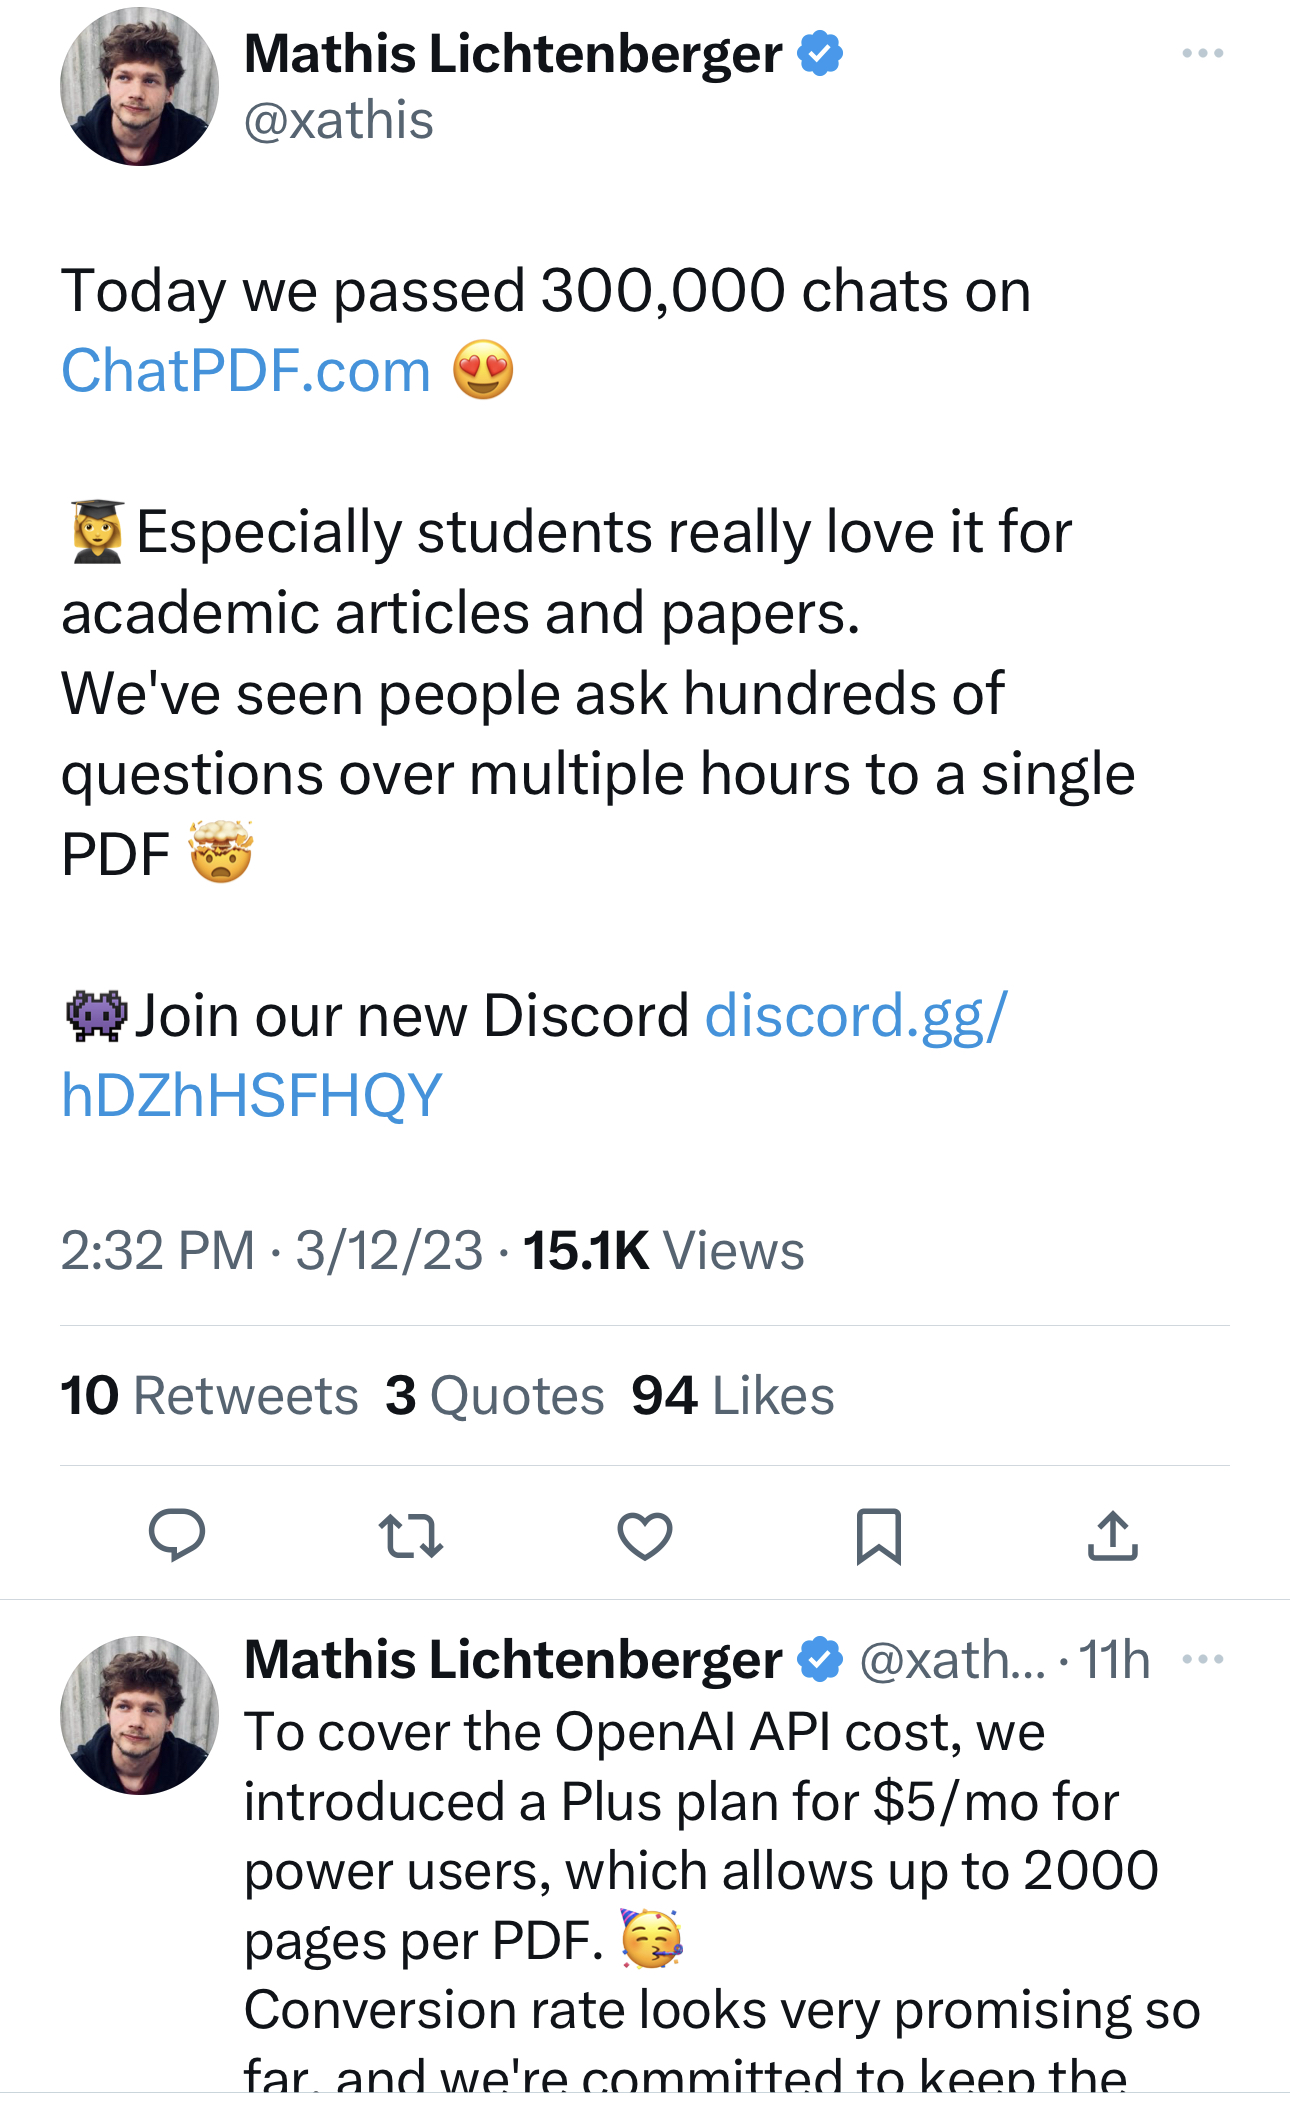Screen dimensions: 1290x2117
Task: Tap the retweet arrows icon
Action: coord(410,1536)
